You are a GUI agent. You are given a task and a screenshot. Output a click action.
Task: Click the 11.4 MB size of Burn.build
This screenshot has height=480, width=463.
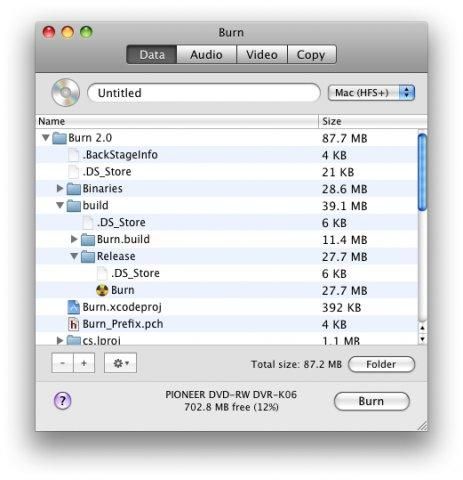click(344, 240)
